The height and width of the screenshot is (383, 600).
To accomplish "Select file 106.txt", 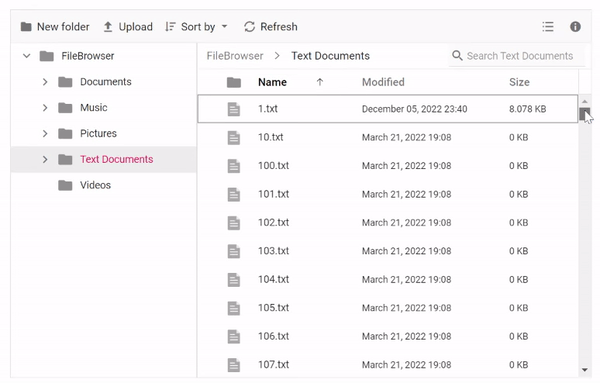I will [x=388, y=336].
